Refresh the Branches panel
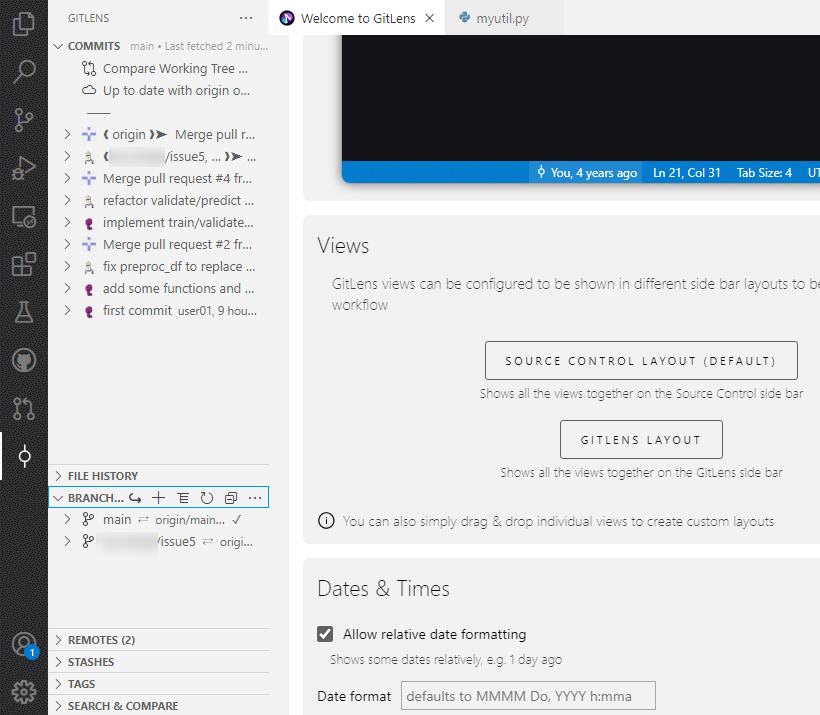This screenshot has width=820, height=715. pyautogui.click(x=206, y=497)
